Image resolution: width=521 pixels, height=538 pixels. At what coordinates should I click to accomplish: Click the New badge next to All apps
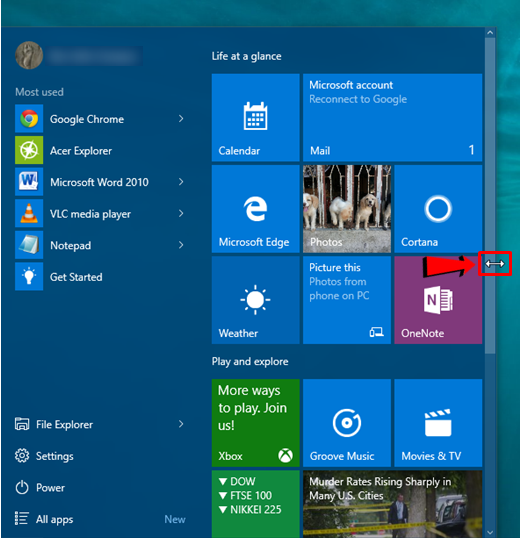pos(175,519)
